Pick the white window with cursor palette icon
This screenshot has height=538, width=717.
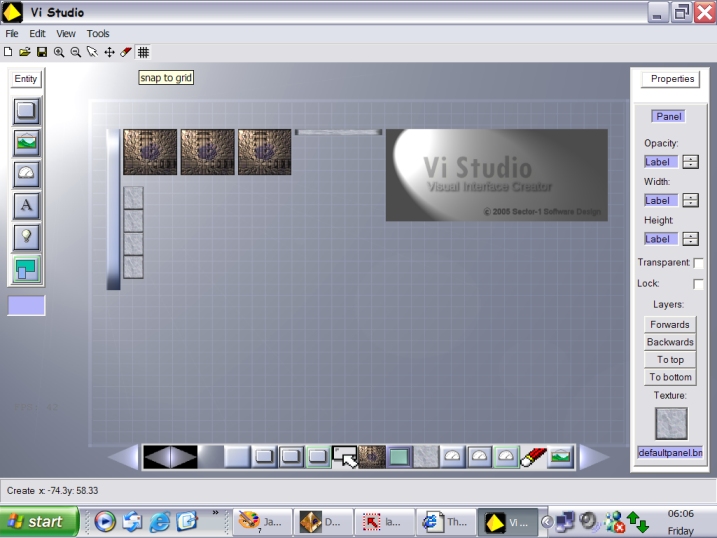click(x=345, y=457)
